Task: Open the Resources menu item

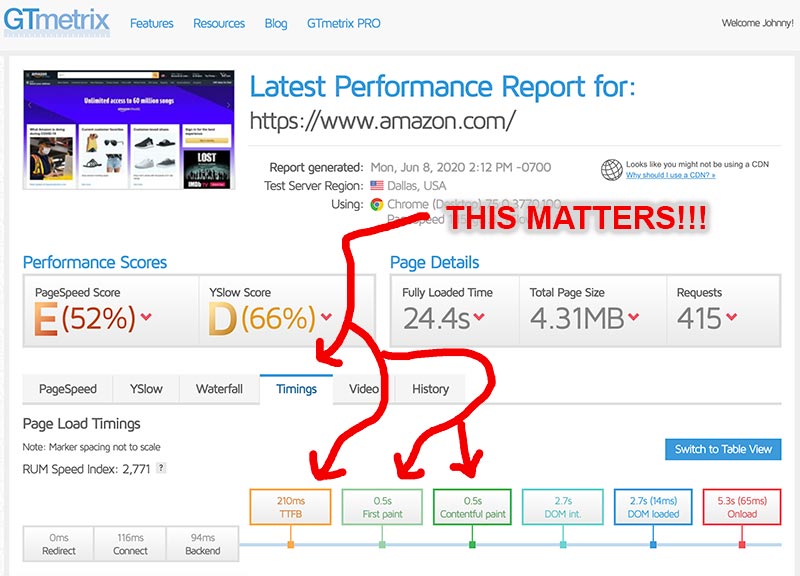Action: click(218, 23)
